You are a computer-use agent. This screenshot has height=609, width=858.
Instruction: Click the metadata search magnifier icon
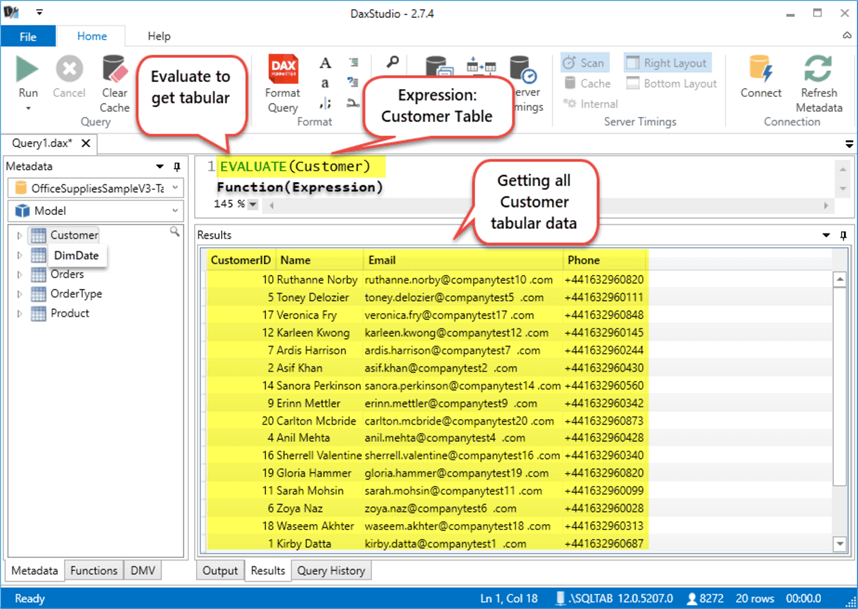[175, 231]
